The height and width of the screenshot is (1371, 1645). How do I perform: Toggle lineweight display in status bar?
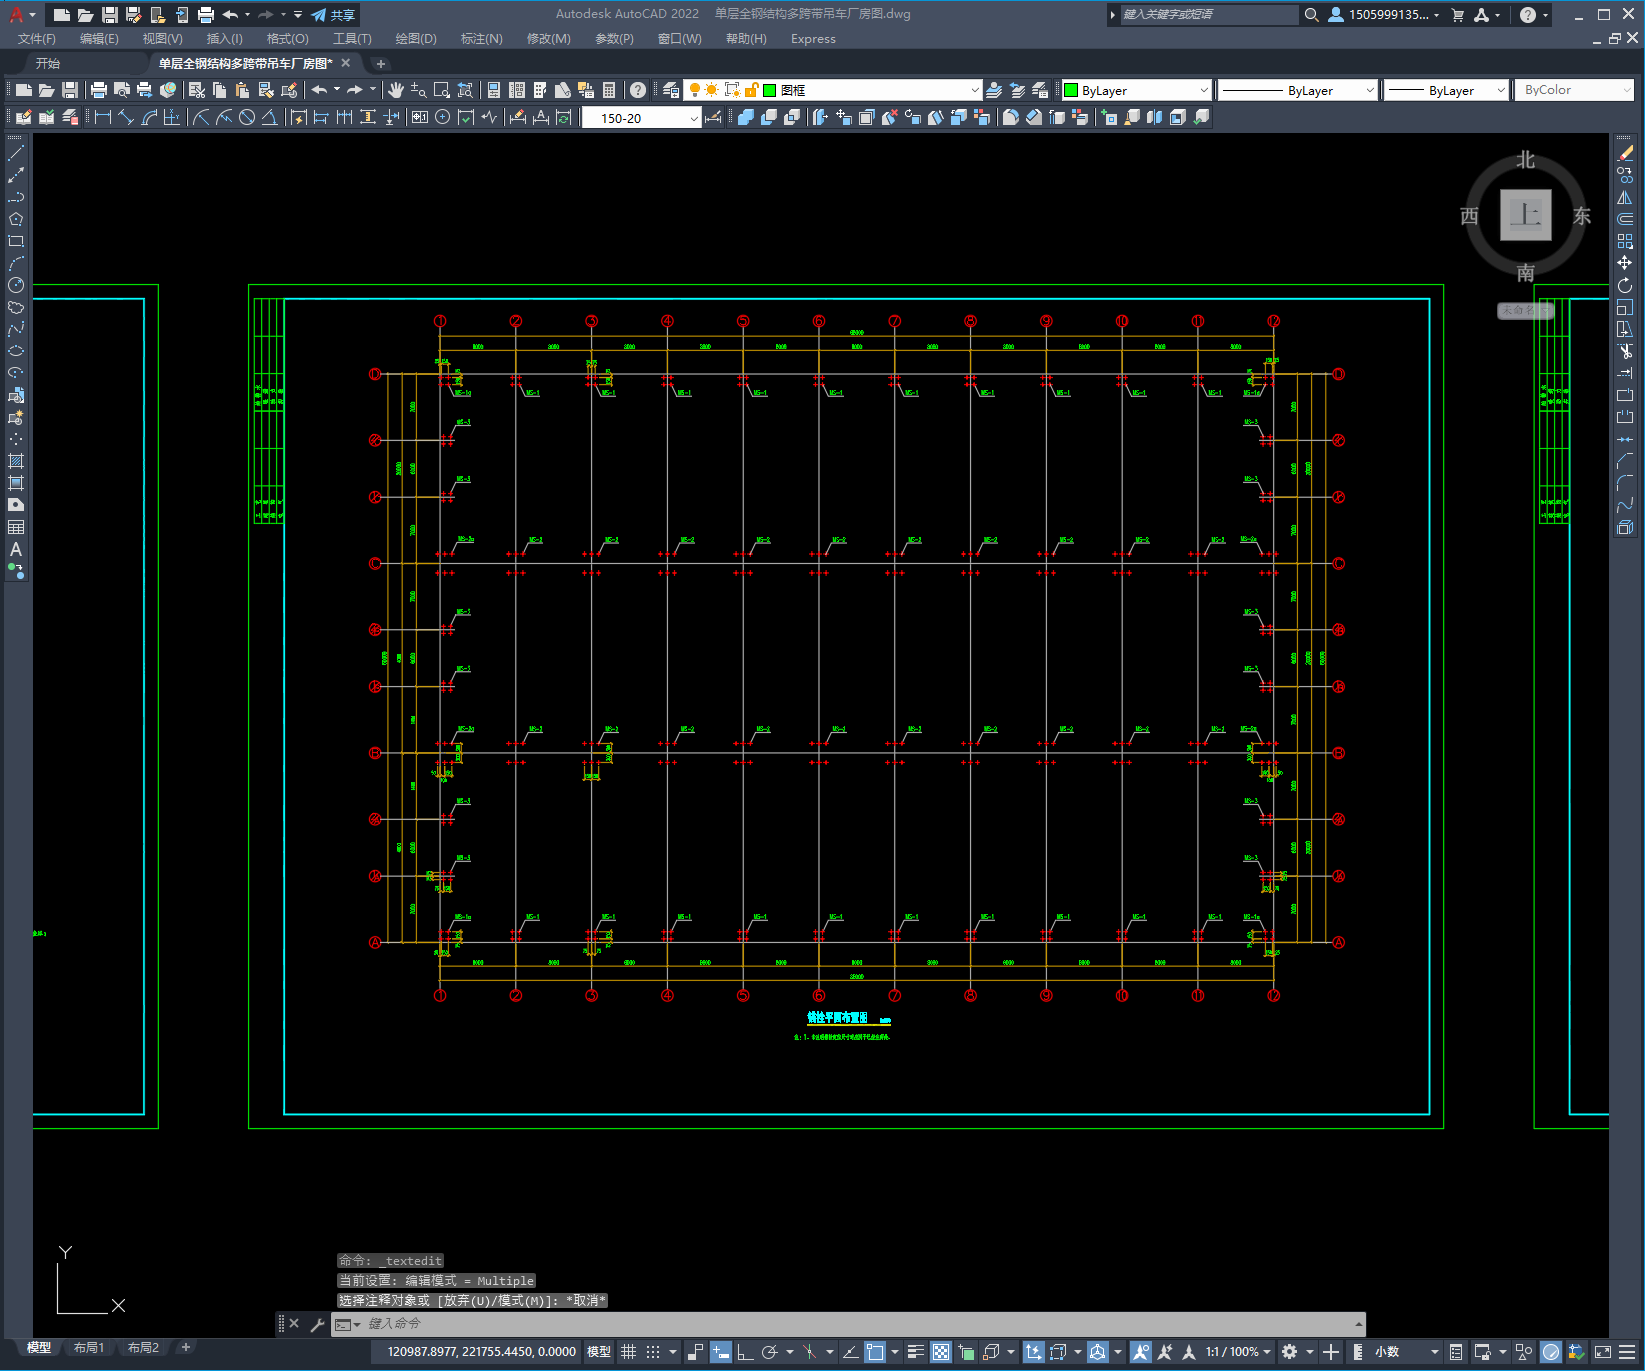click(x=915, y=1352)
